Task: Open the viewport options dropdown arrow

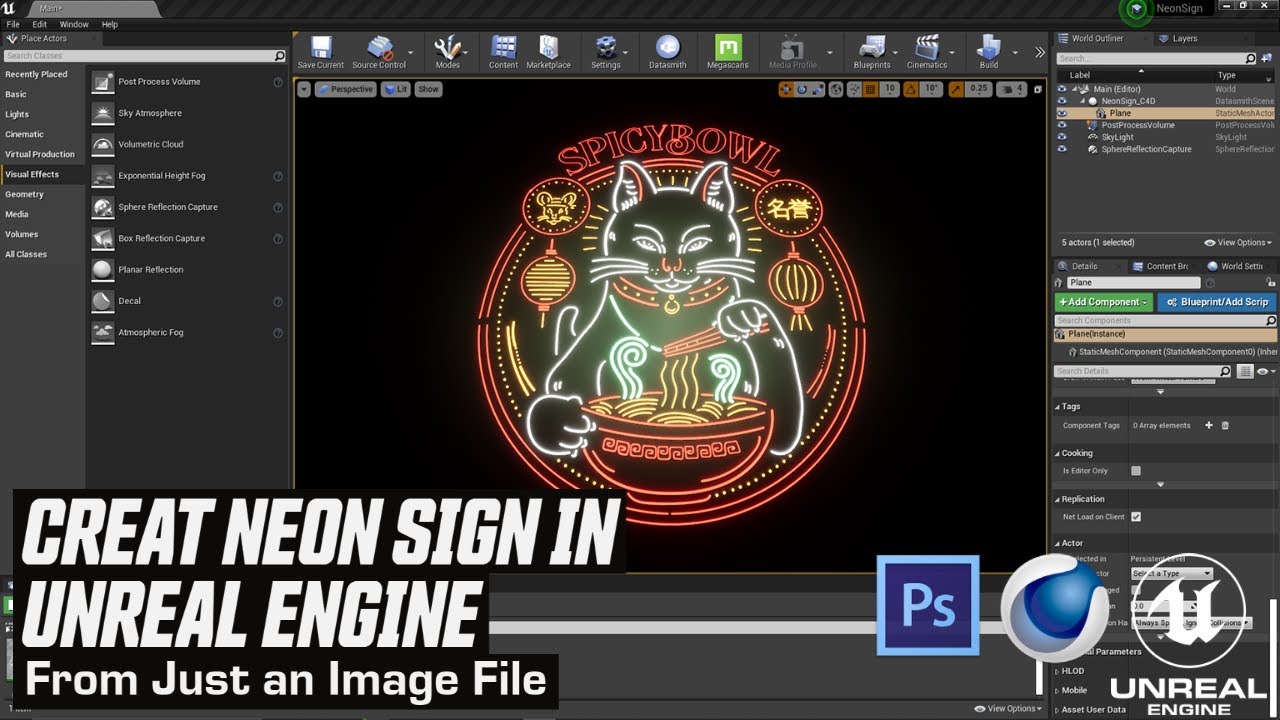Action: point(304,89)
